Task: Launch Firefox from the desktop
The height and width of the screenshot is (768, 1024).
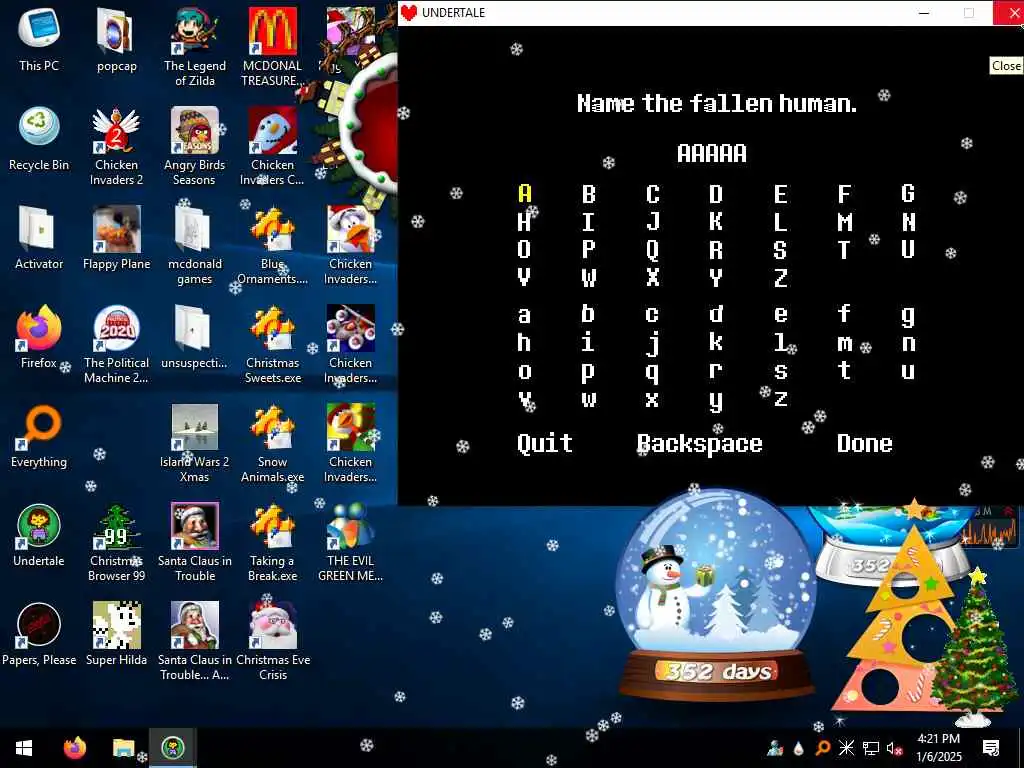Action: click(x=39, y=338)
